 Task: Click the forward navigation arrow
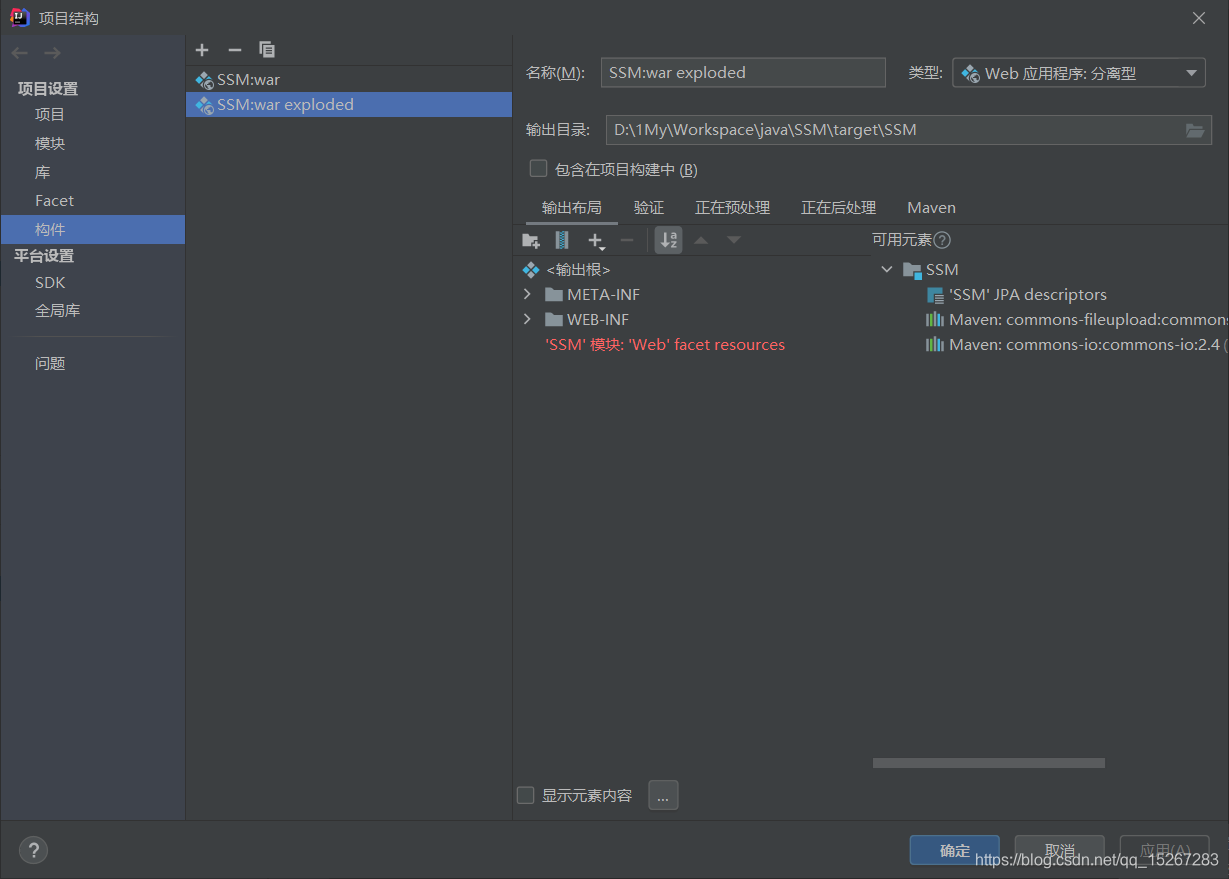point(52,53)
